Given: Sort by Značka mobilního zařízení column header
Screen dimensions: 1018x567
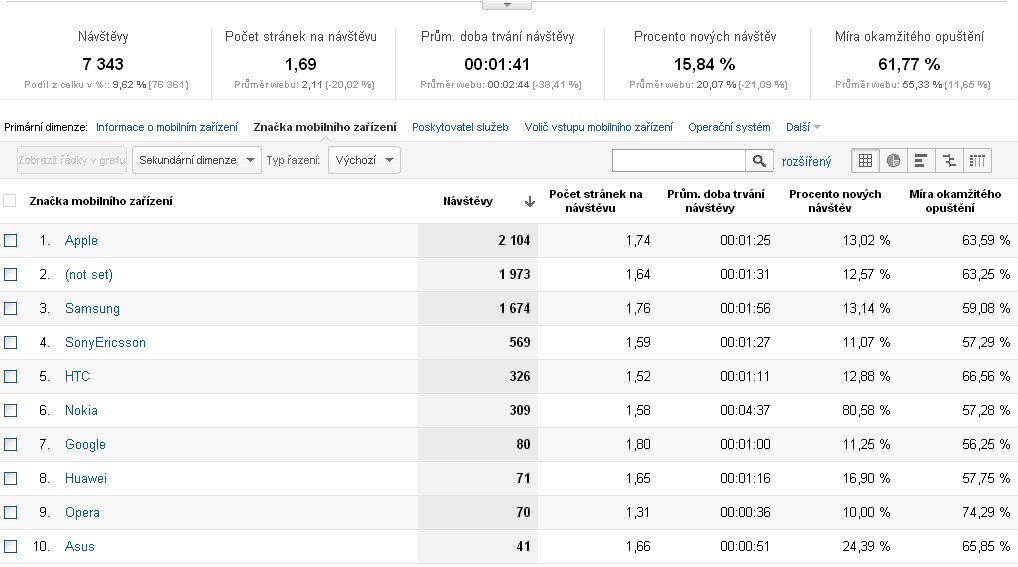Looking at the screenshot, I should [x=101, y=201].
